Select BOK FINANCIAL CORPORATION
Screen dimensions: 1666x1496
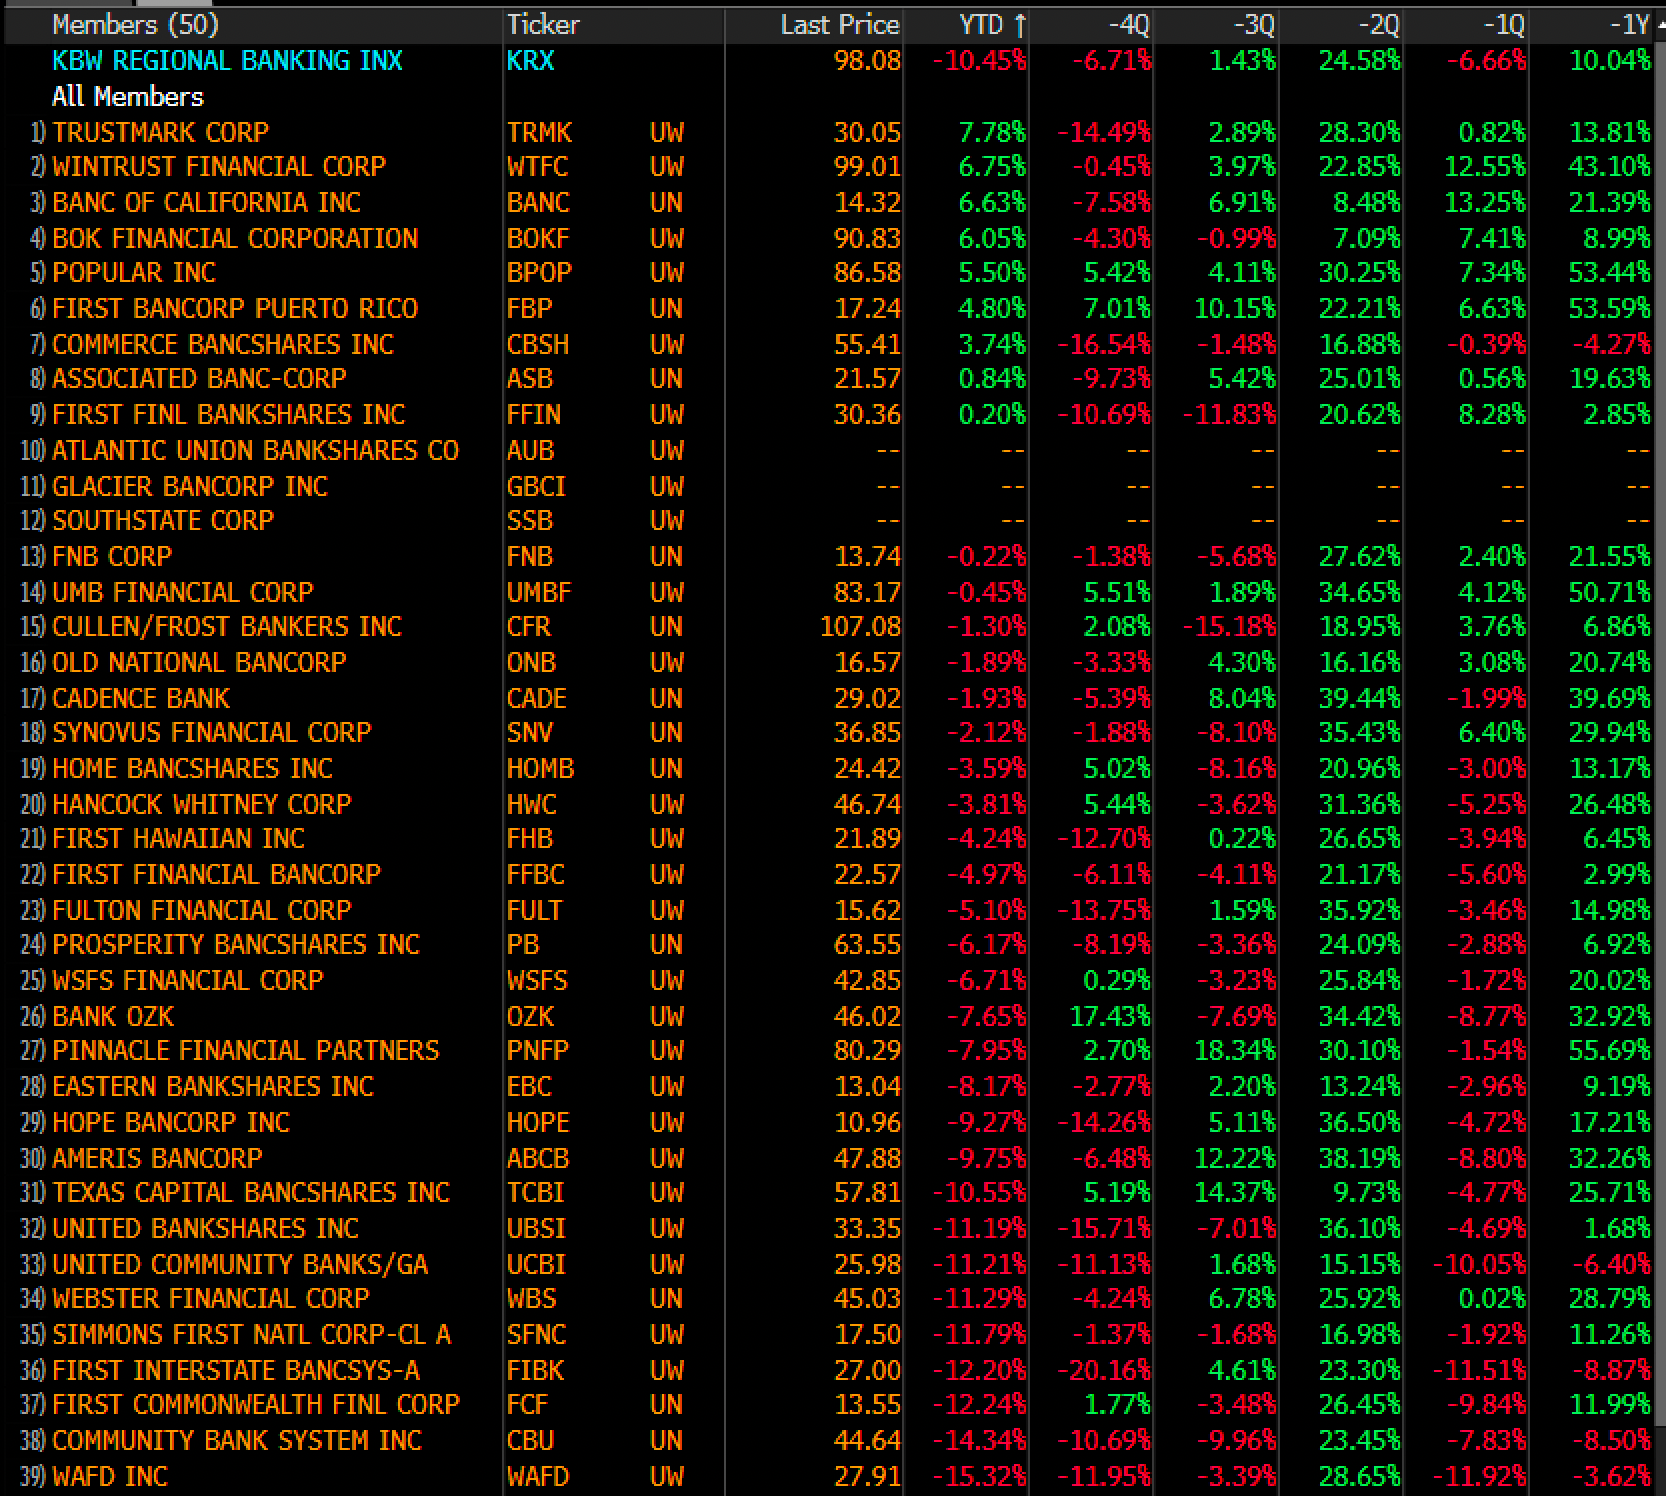[x=235, y=238]
